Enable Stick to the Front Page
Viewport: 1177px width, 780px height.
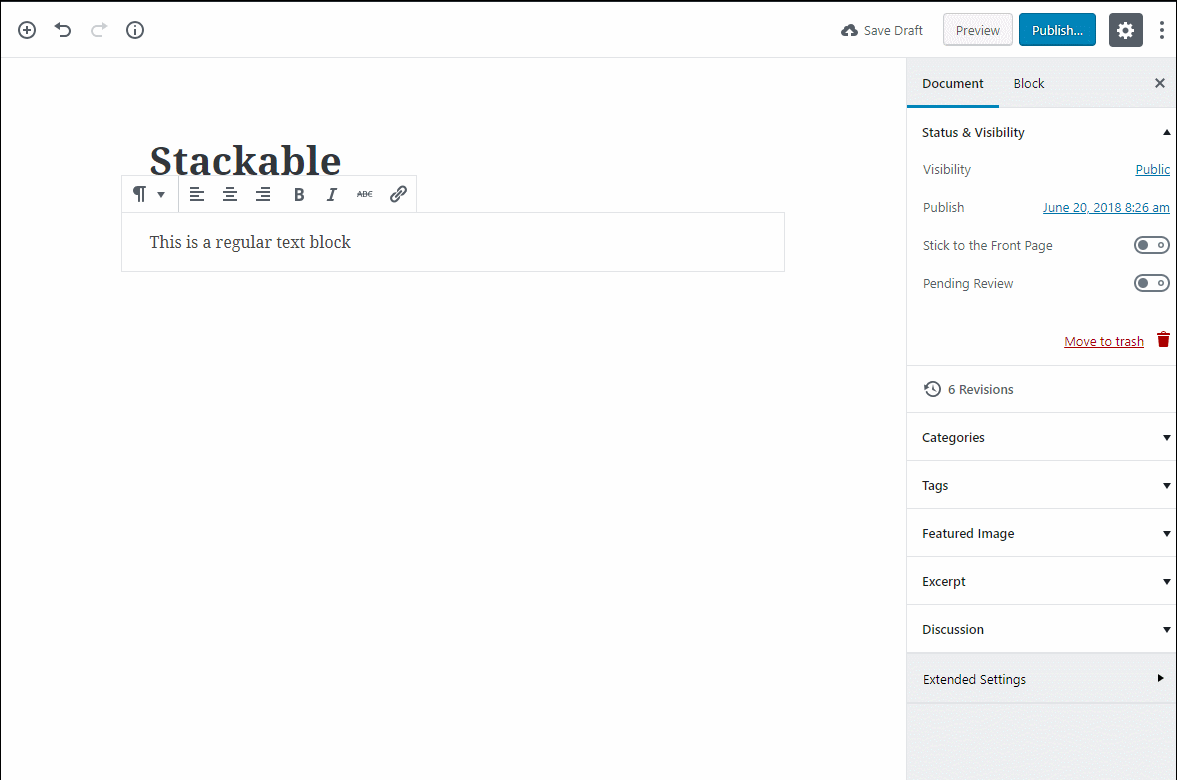pyautogui.click(x=1151, y=244)
